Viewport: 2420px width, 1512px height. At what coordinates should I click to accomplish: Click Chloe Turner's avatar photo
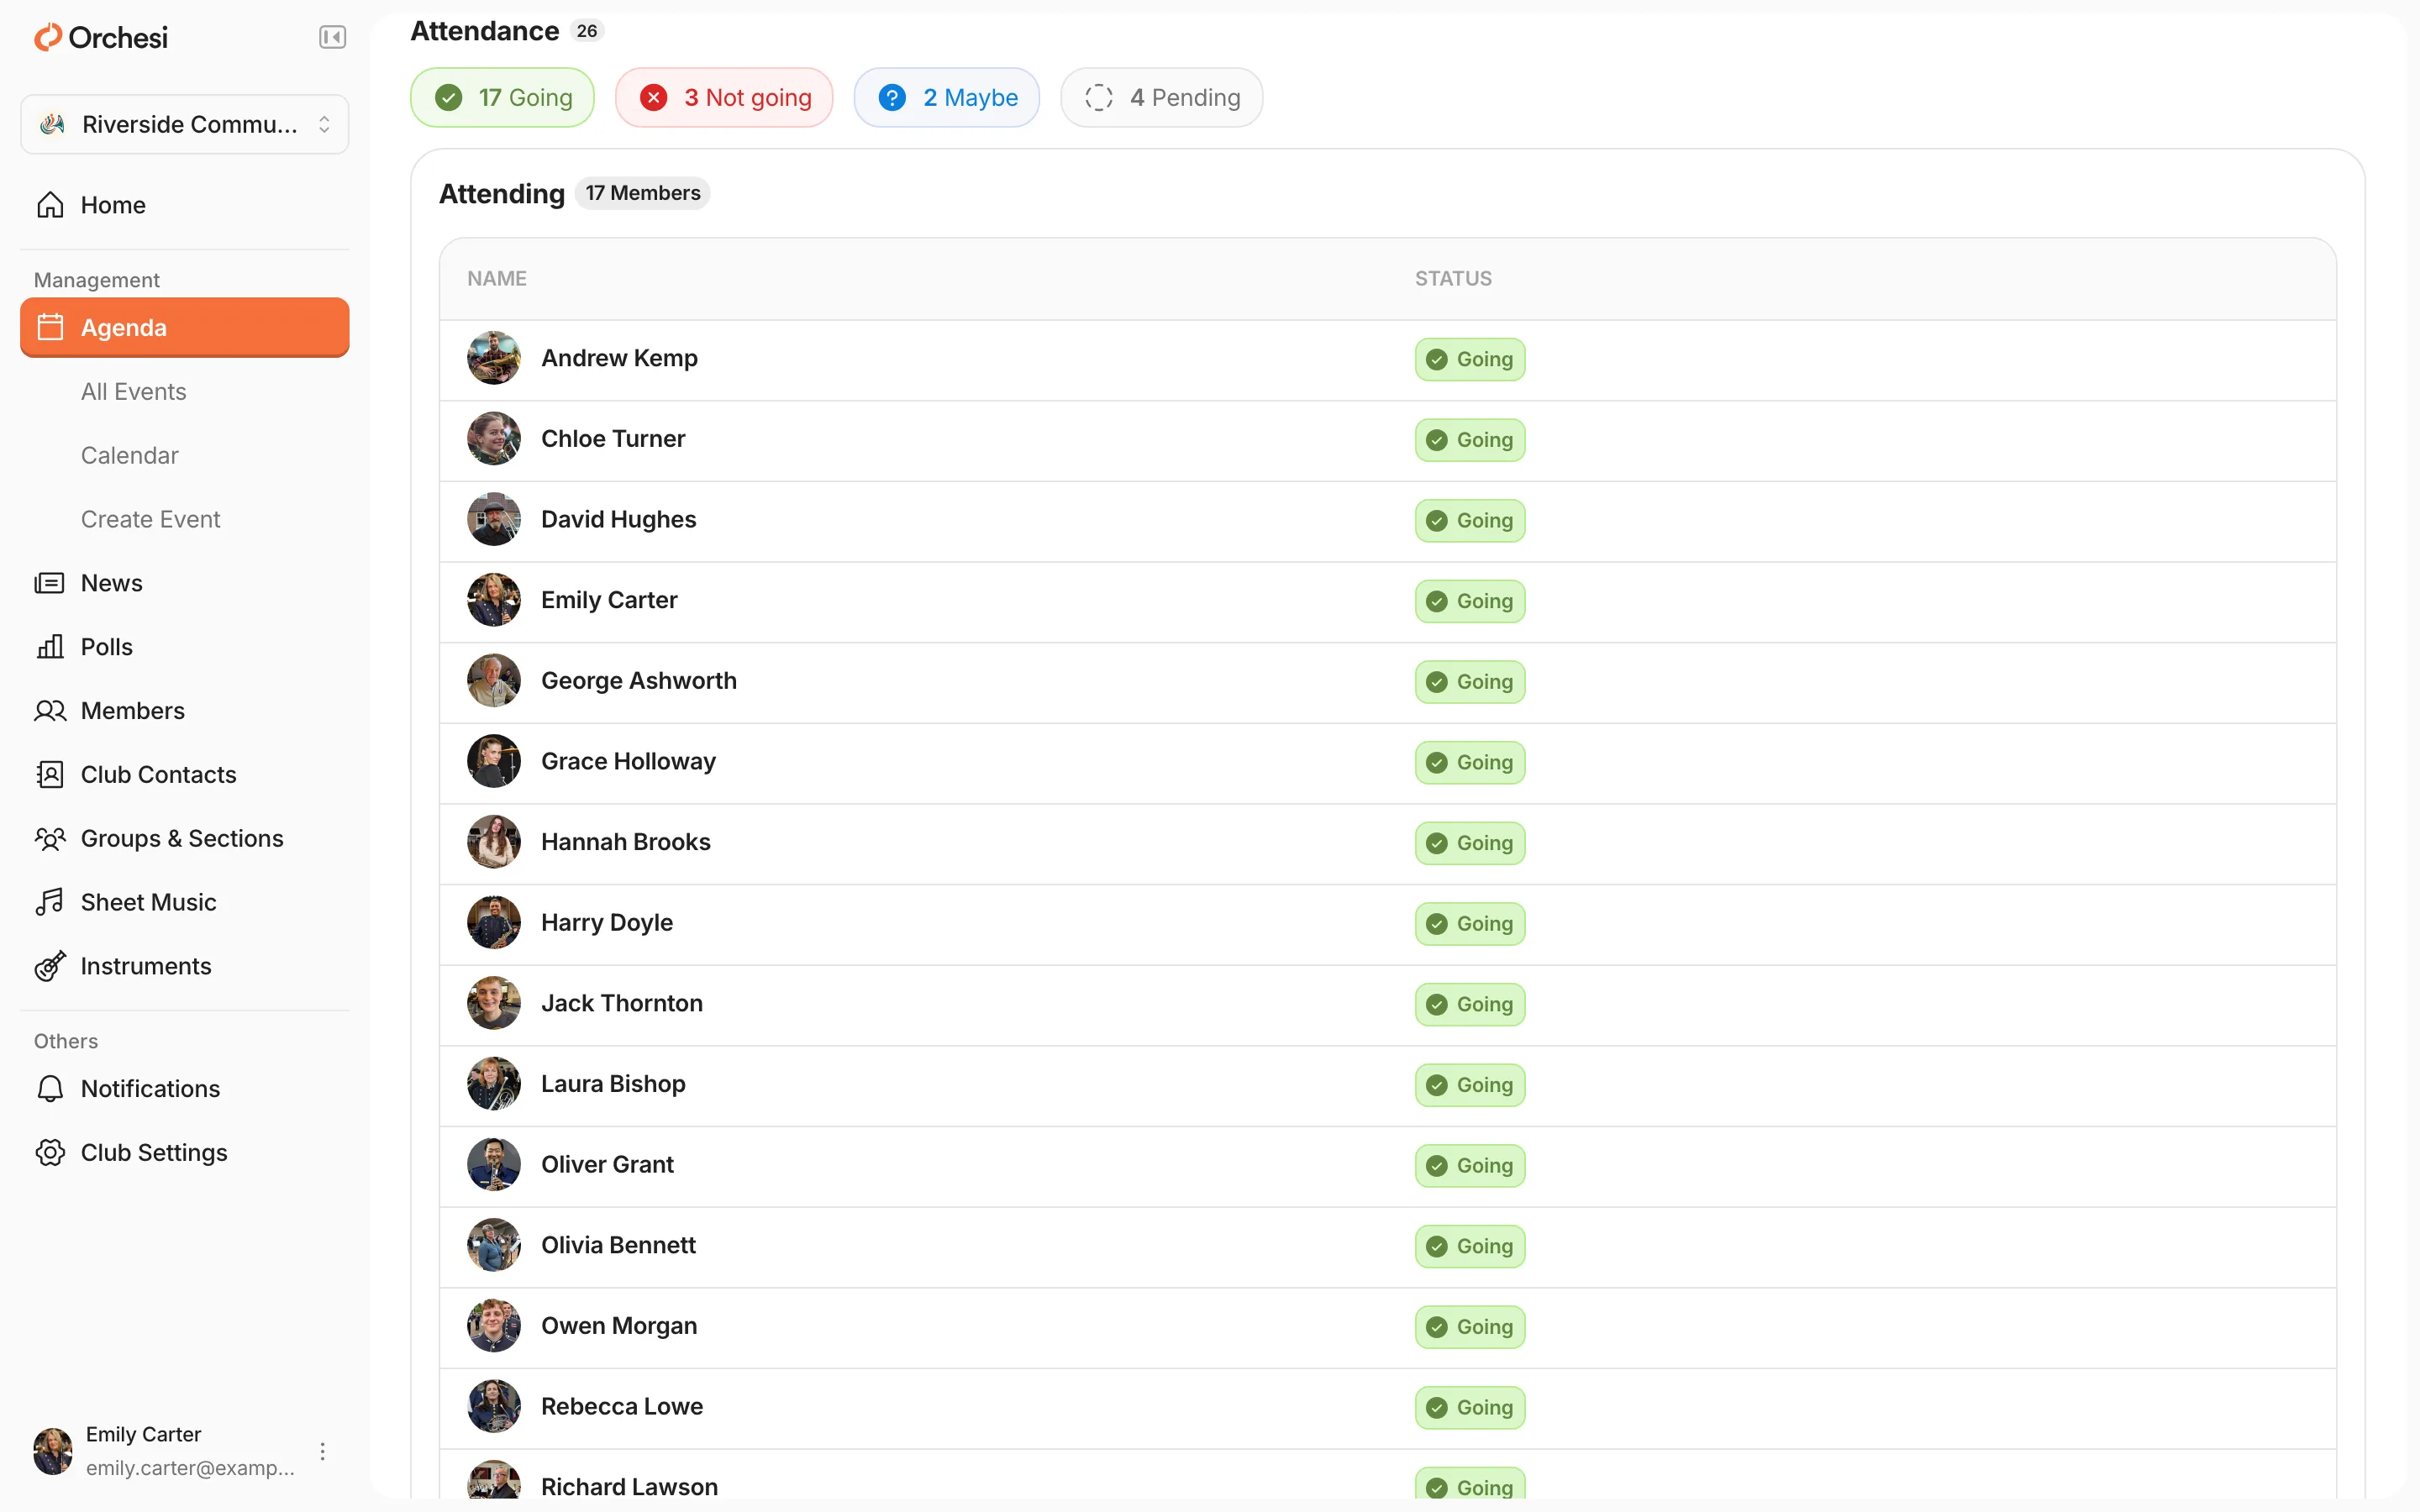pyautogui.click(x=494, y=438)
